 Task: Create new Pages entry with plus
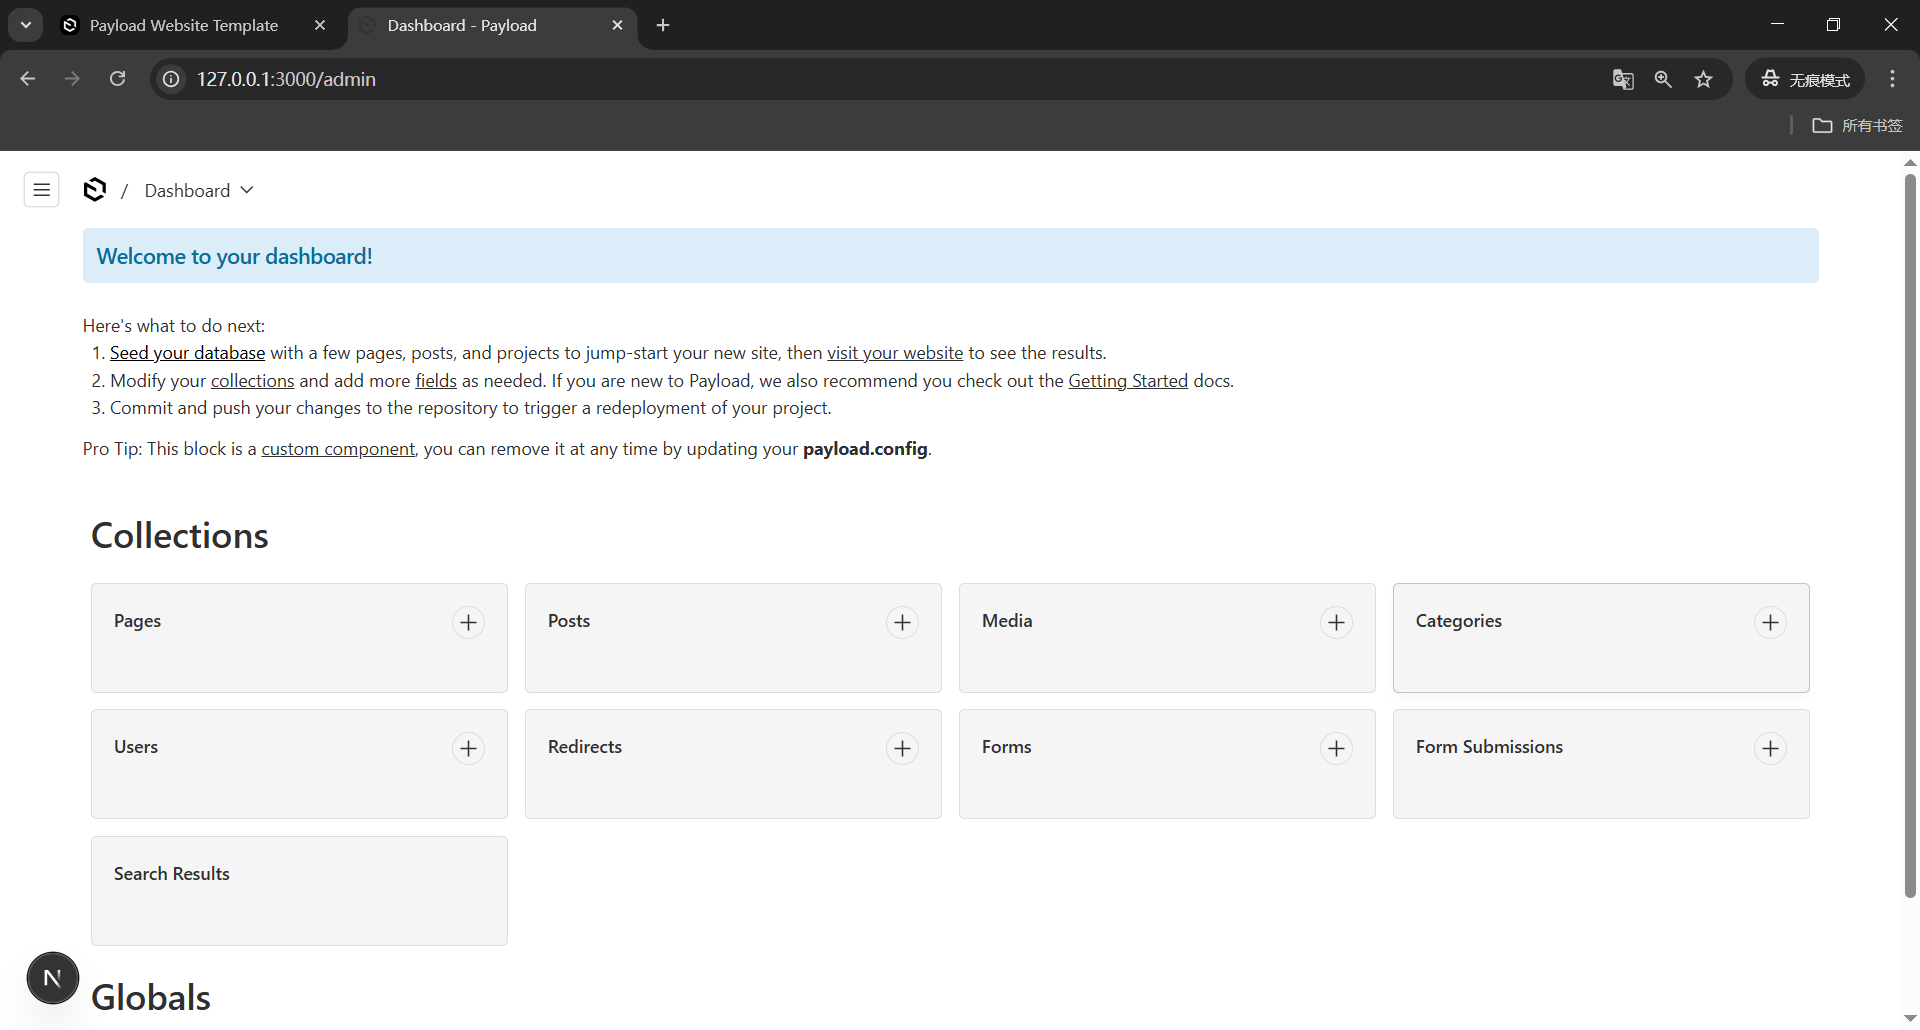pos(468,622)
